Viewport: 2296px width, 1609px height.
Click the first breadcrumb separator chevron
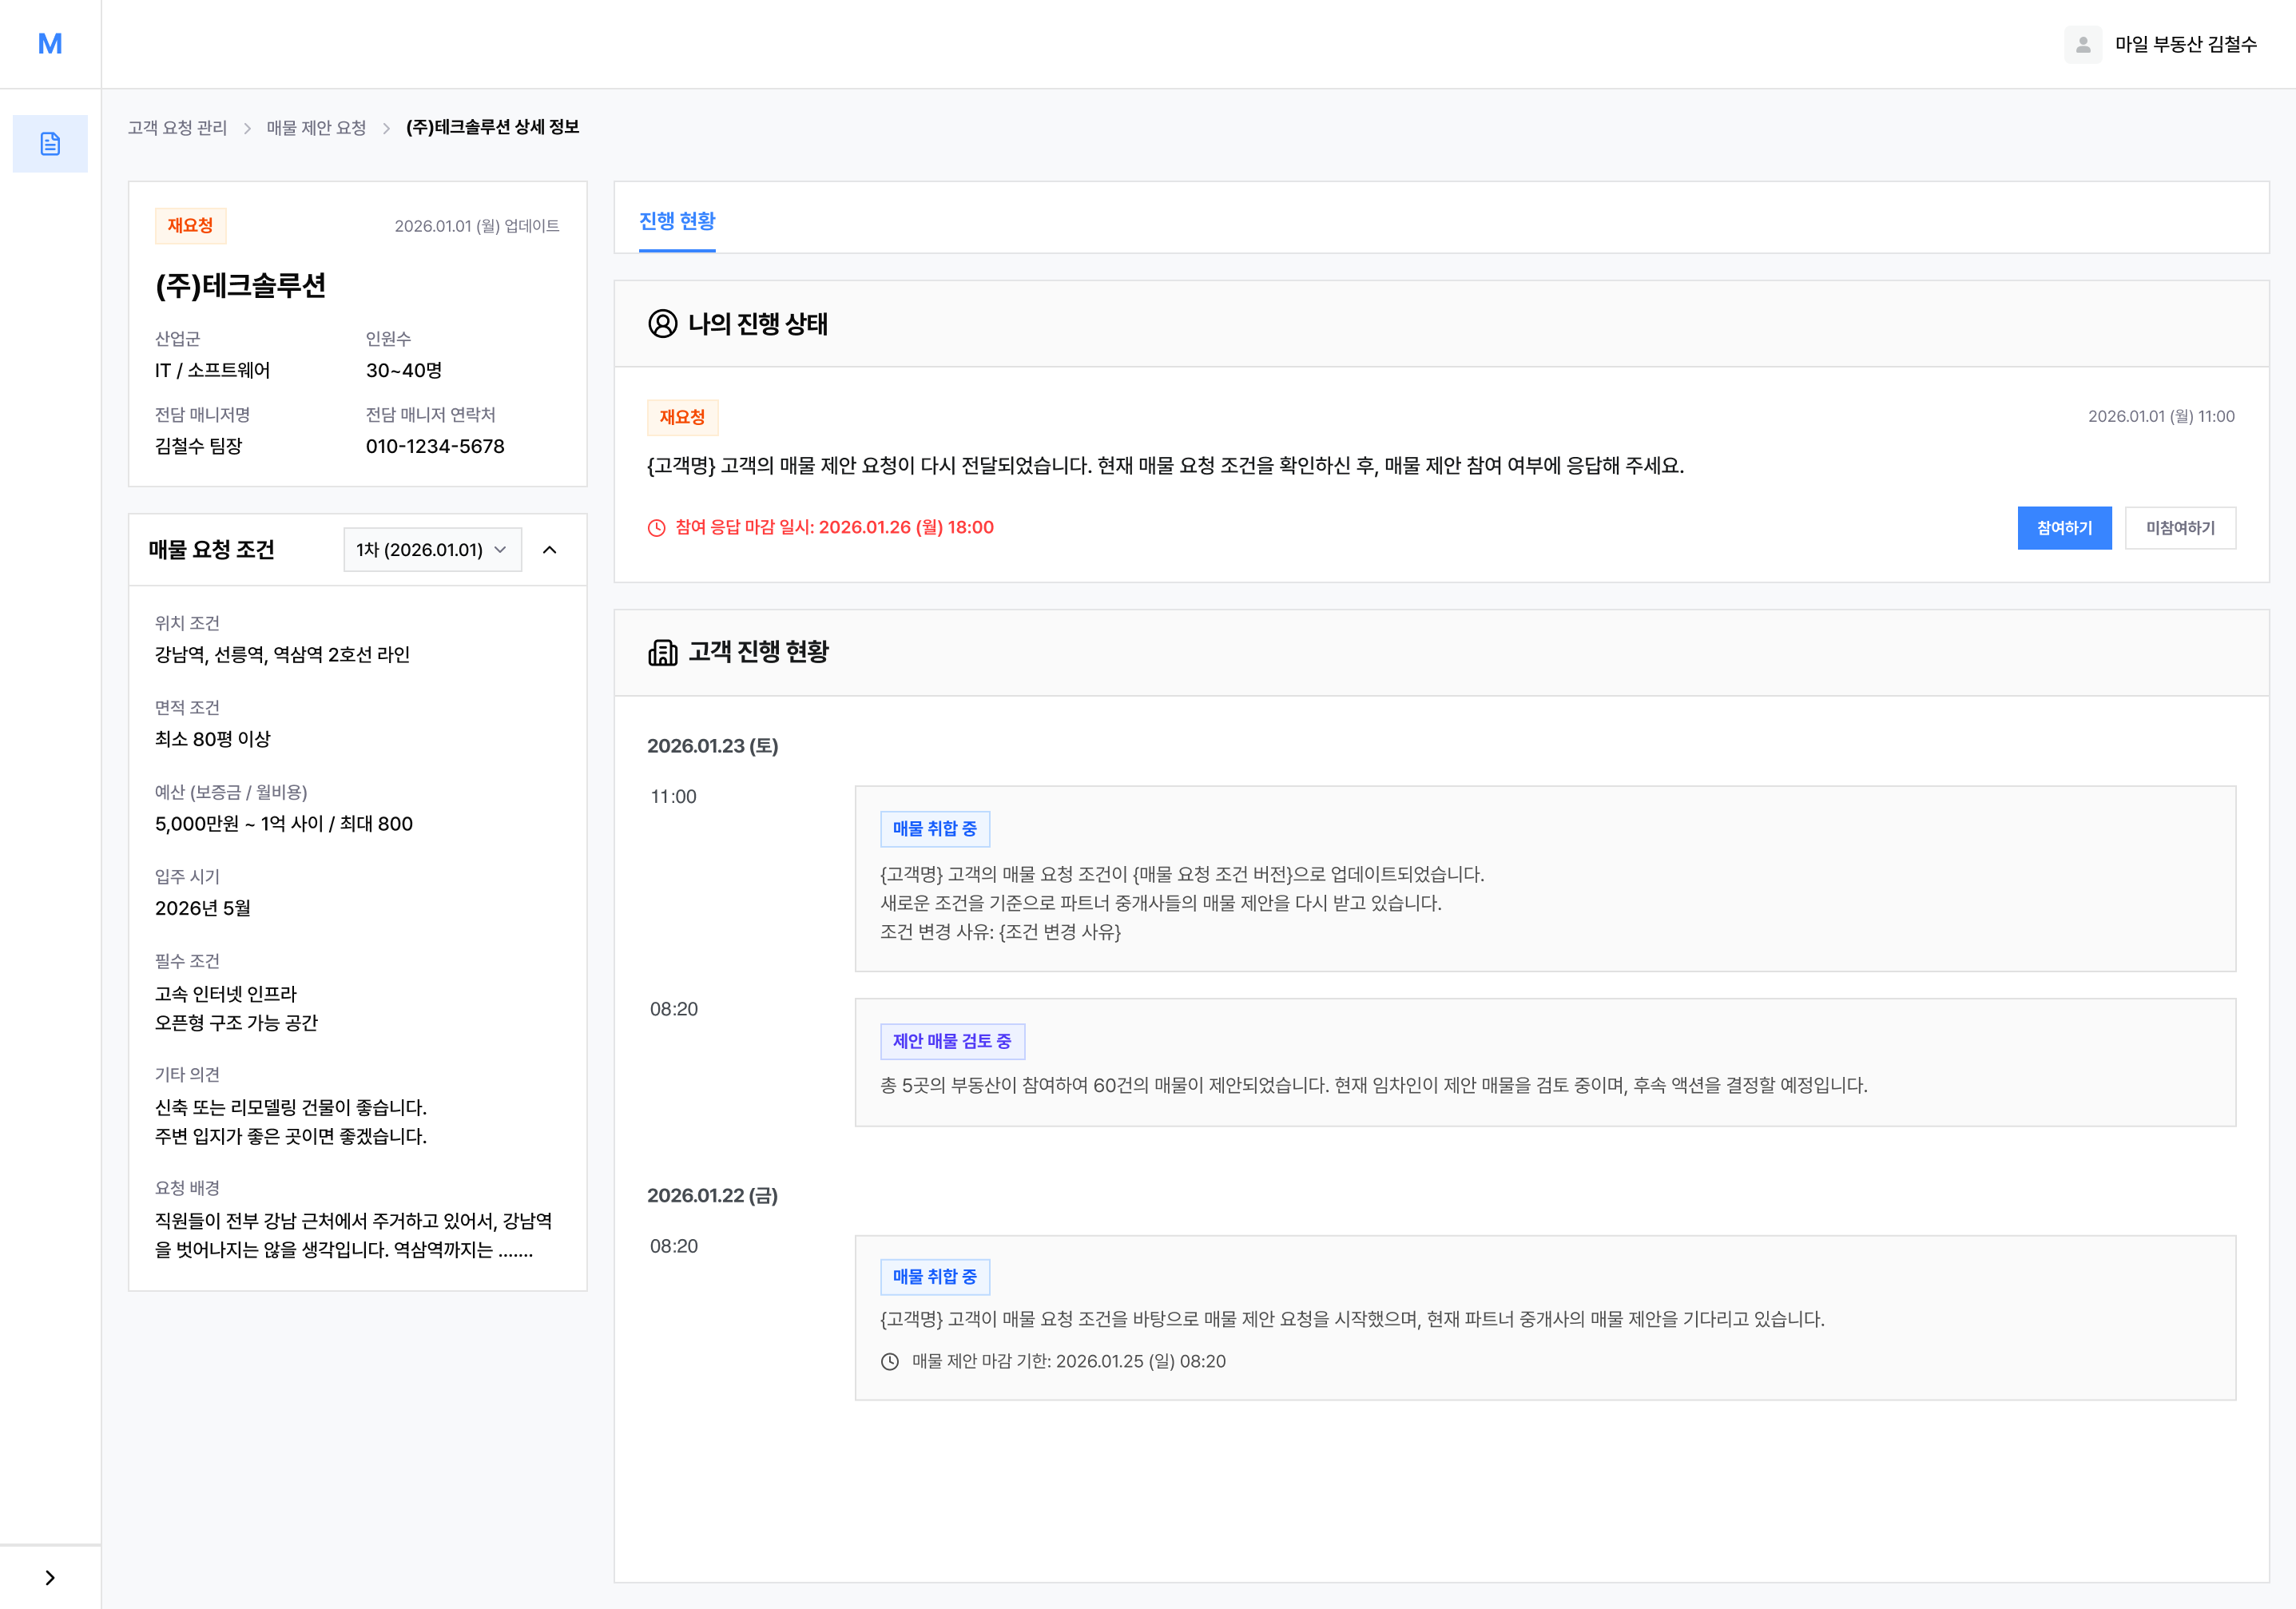pyautogui.click(x=247, y=128)
